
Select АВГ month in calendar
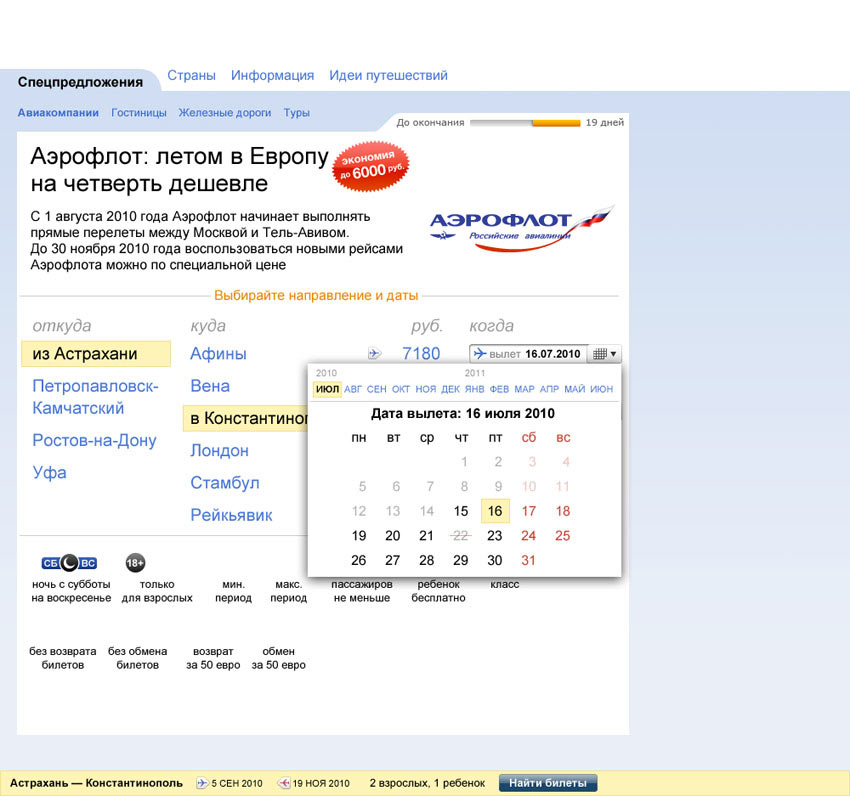(x=353, y=389)
